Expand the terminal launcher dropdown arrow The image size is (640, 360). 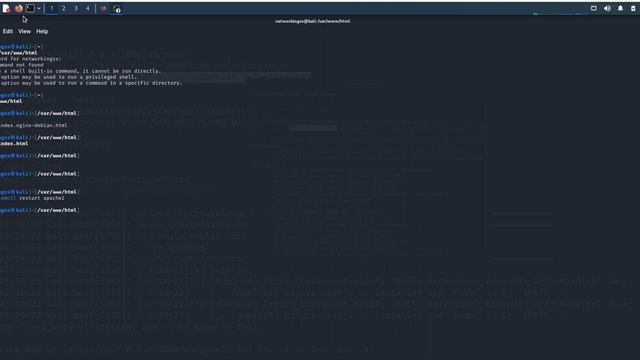click(39, 8)
